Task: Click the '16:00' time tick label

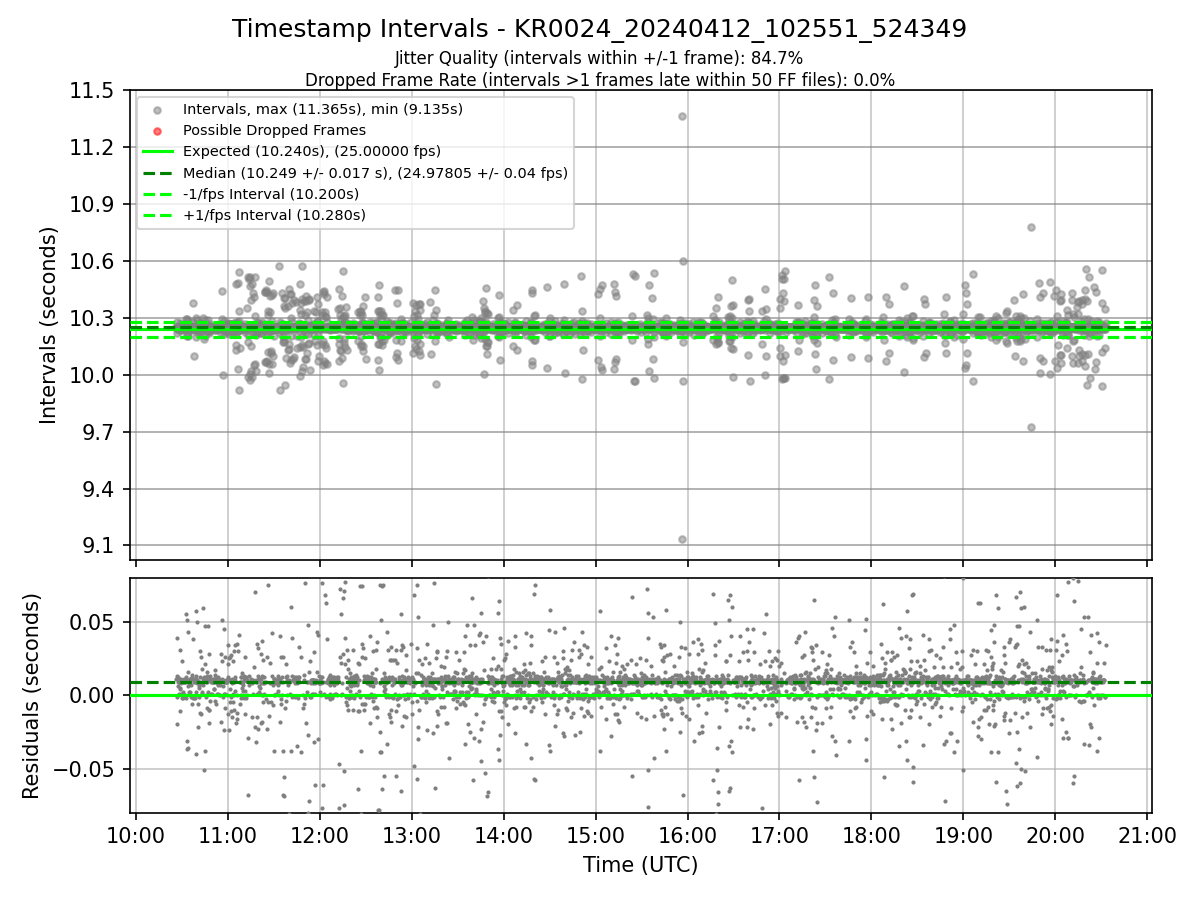Action: pos(687,834)
